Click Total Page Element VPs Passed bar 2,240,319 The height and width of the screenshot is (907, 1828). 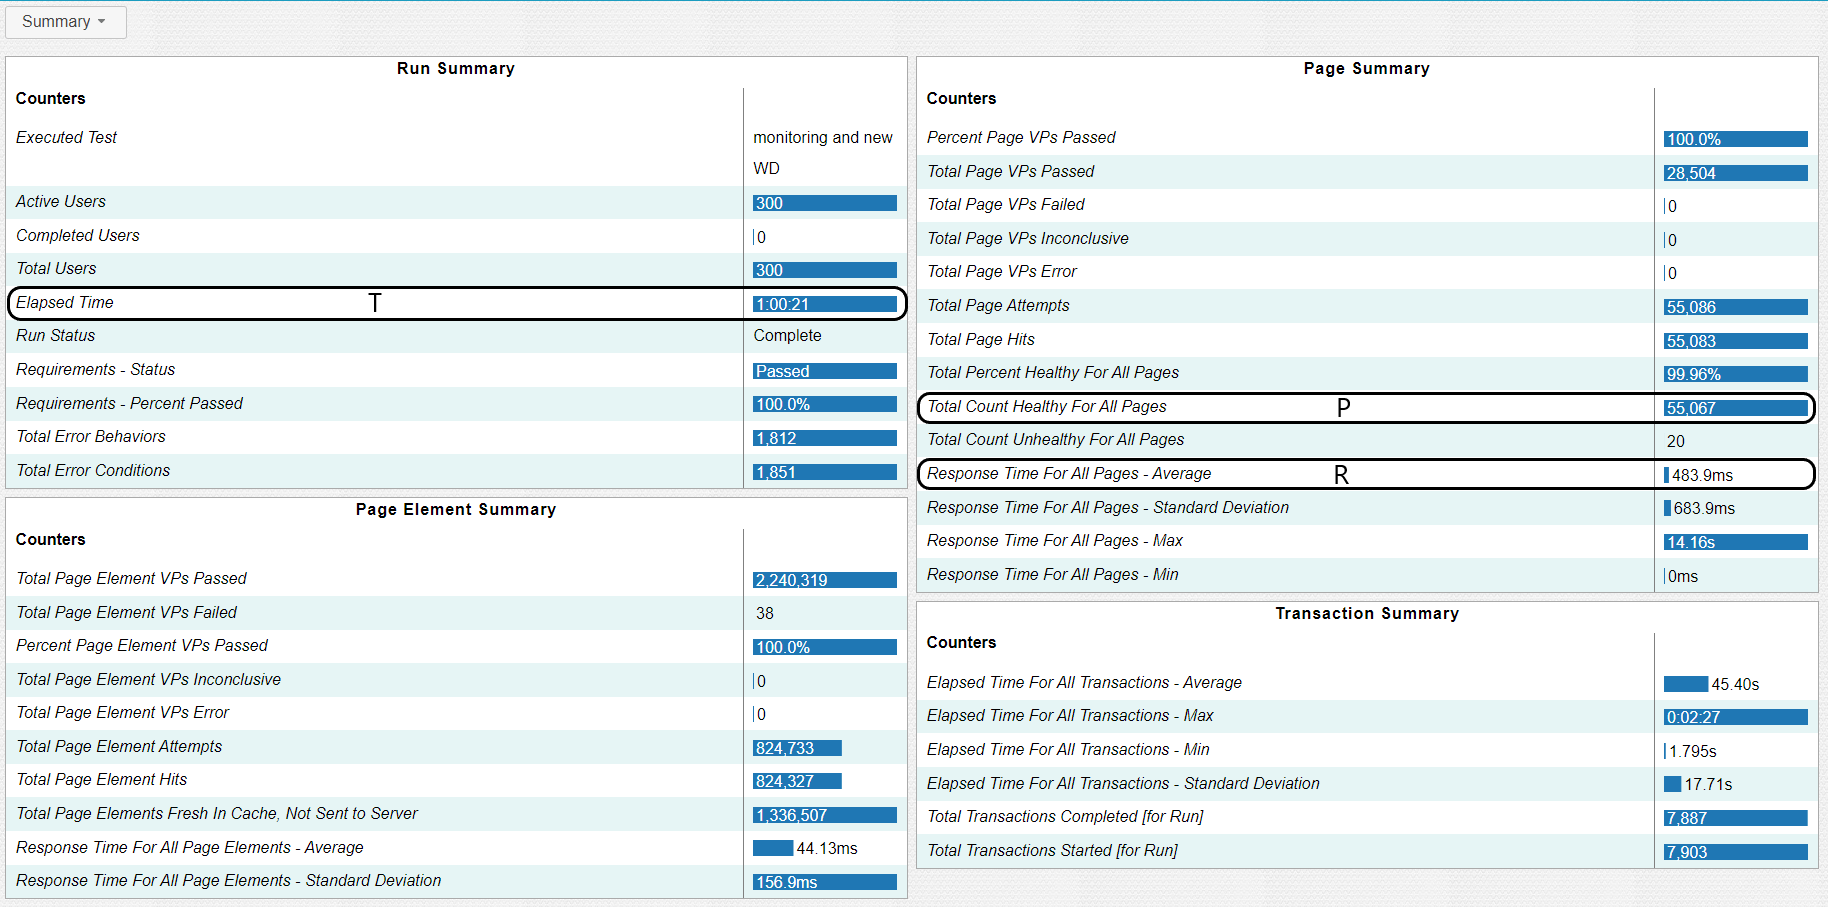(x=824, y=580)
